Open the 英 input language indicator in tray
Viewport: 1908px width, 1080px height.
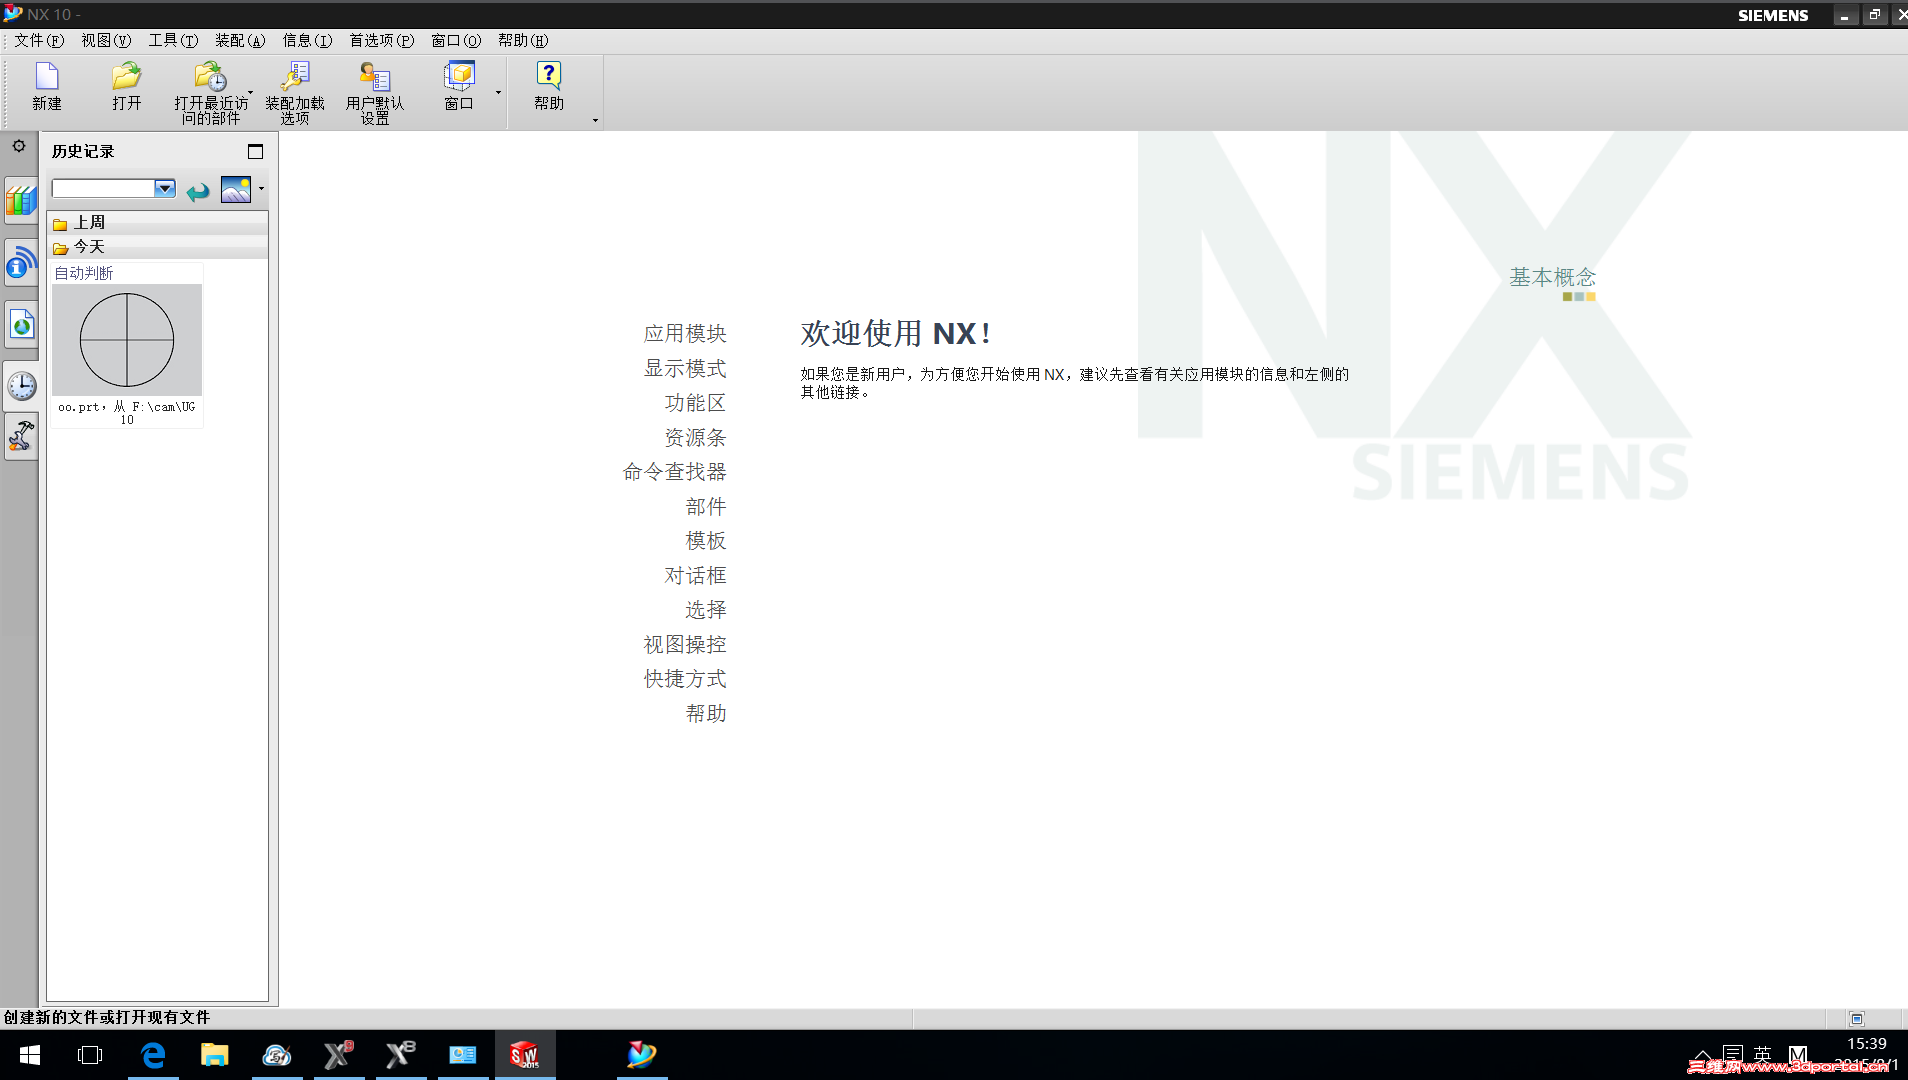click(x=1762, y=1054)
